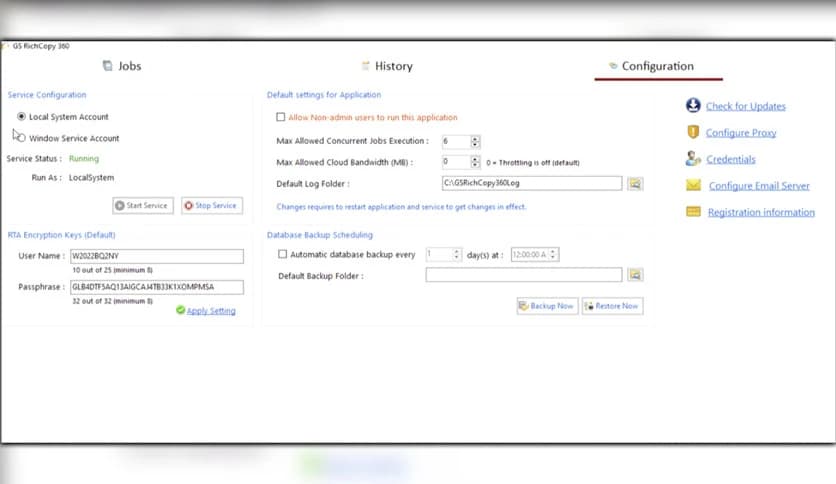Screen dimensions: 836x484
Task: Select Local System Account radio button
Action: tap(21, 116)
